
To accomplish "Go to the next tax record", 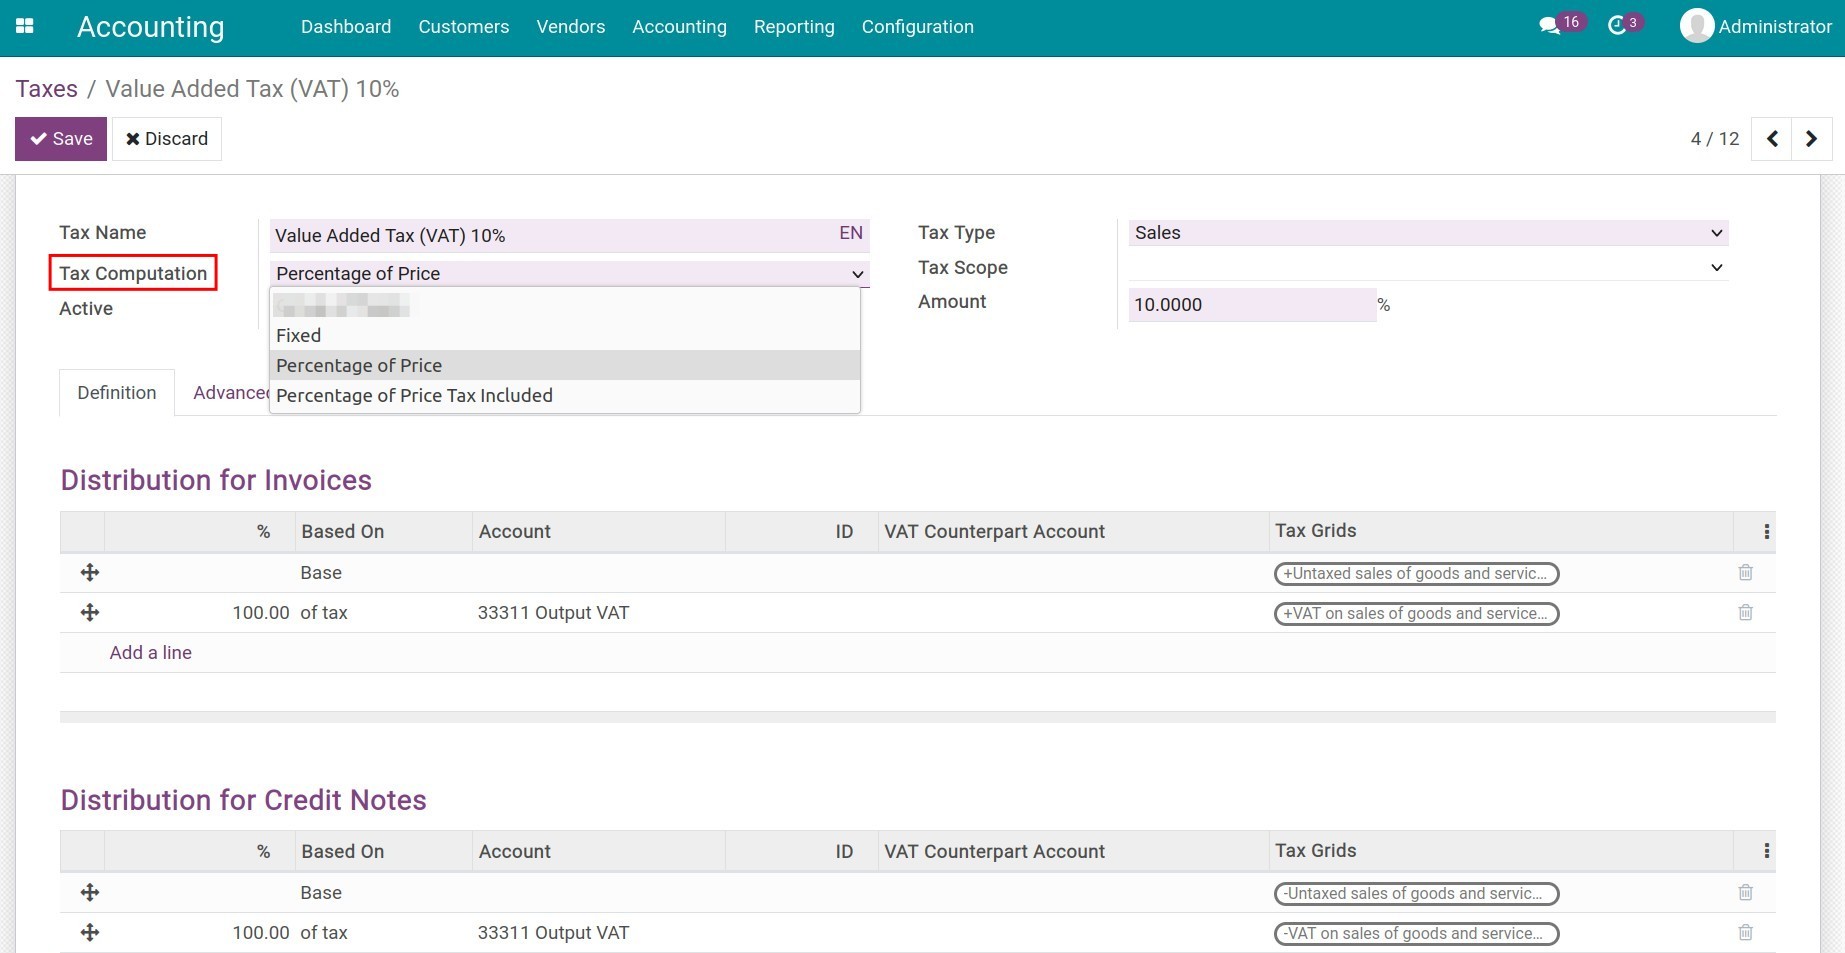I will tap(1811, 139).
